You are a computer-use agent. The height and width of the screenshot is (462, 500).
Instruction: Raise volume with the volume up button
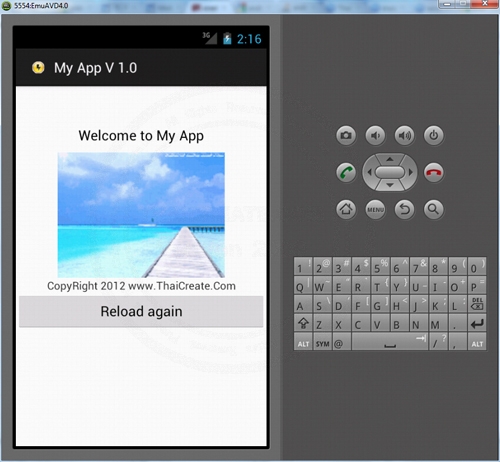[x=404, y=135]
